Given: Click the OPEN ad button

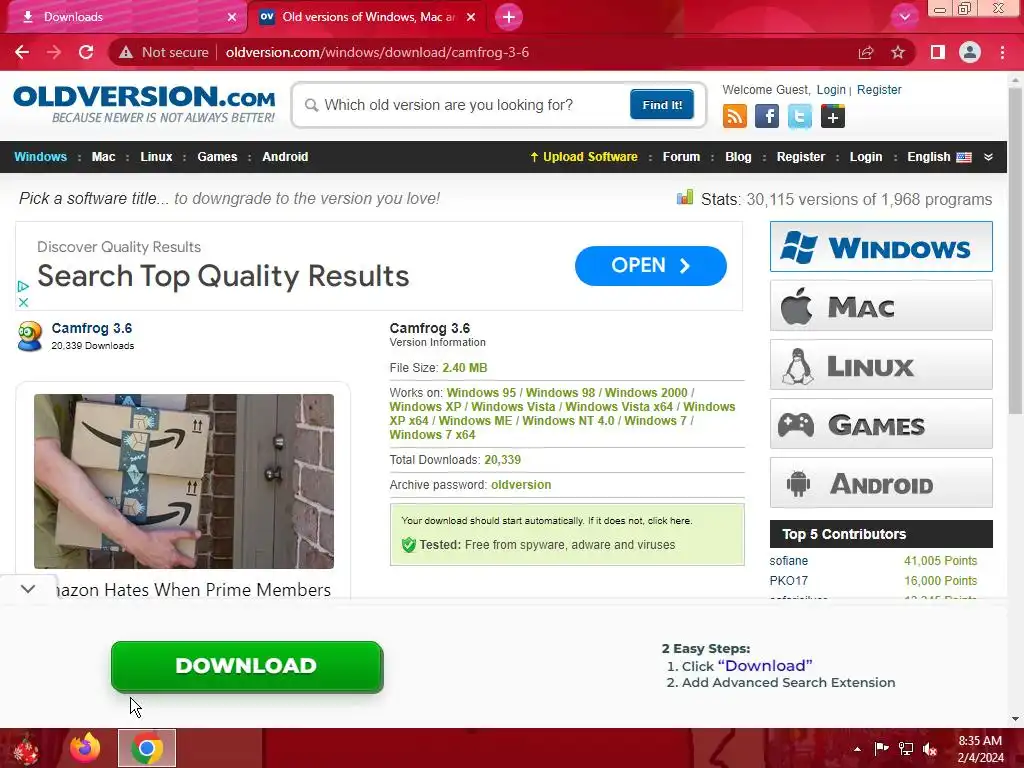Looking at the screenshot, I should 650,266.
